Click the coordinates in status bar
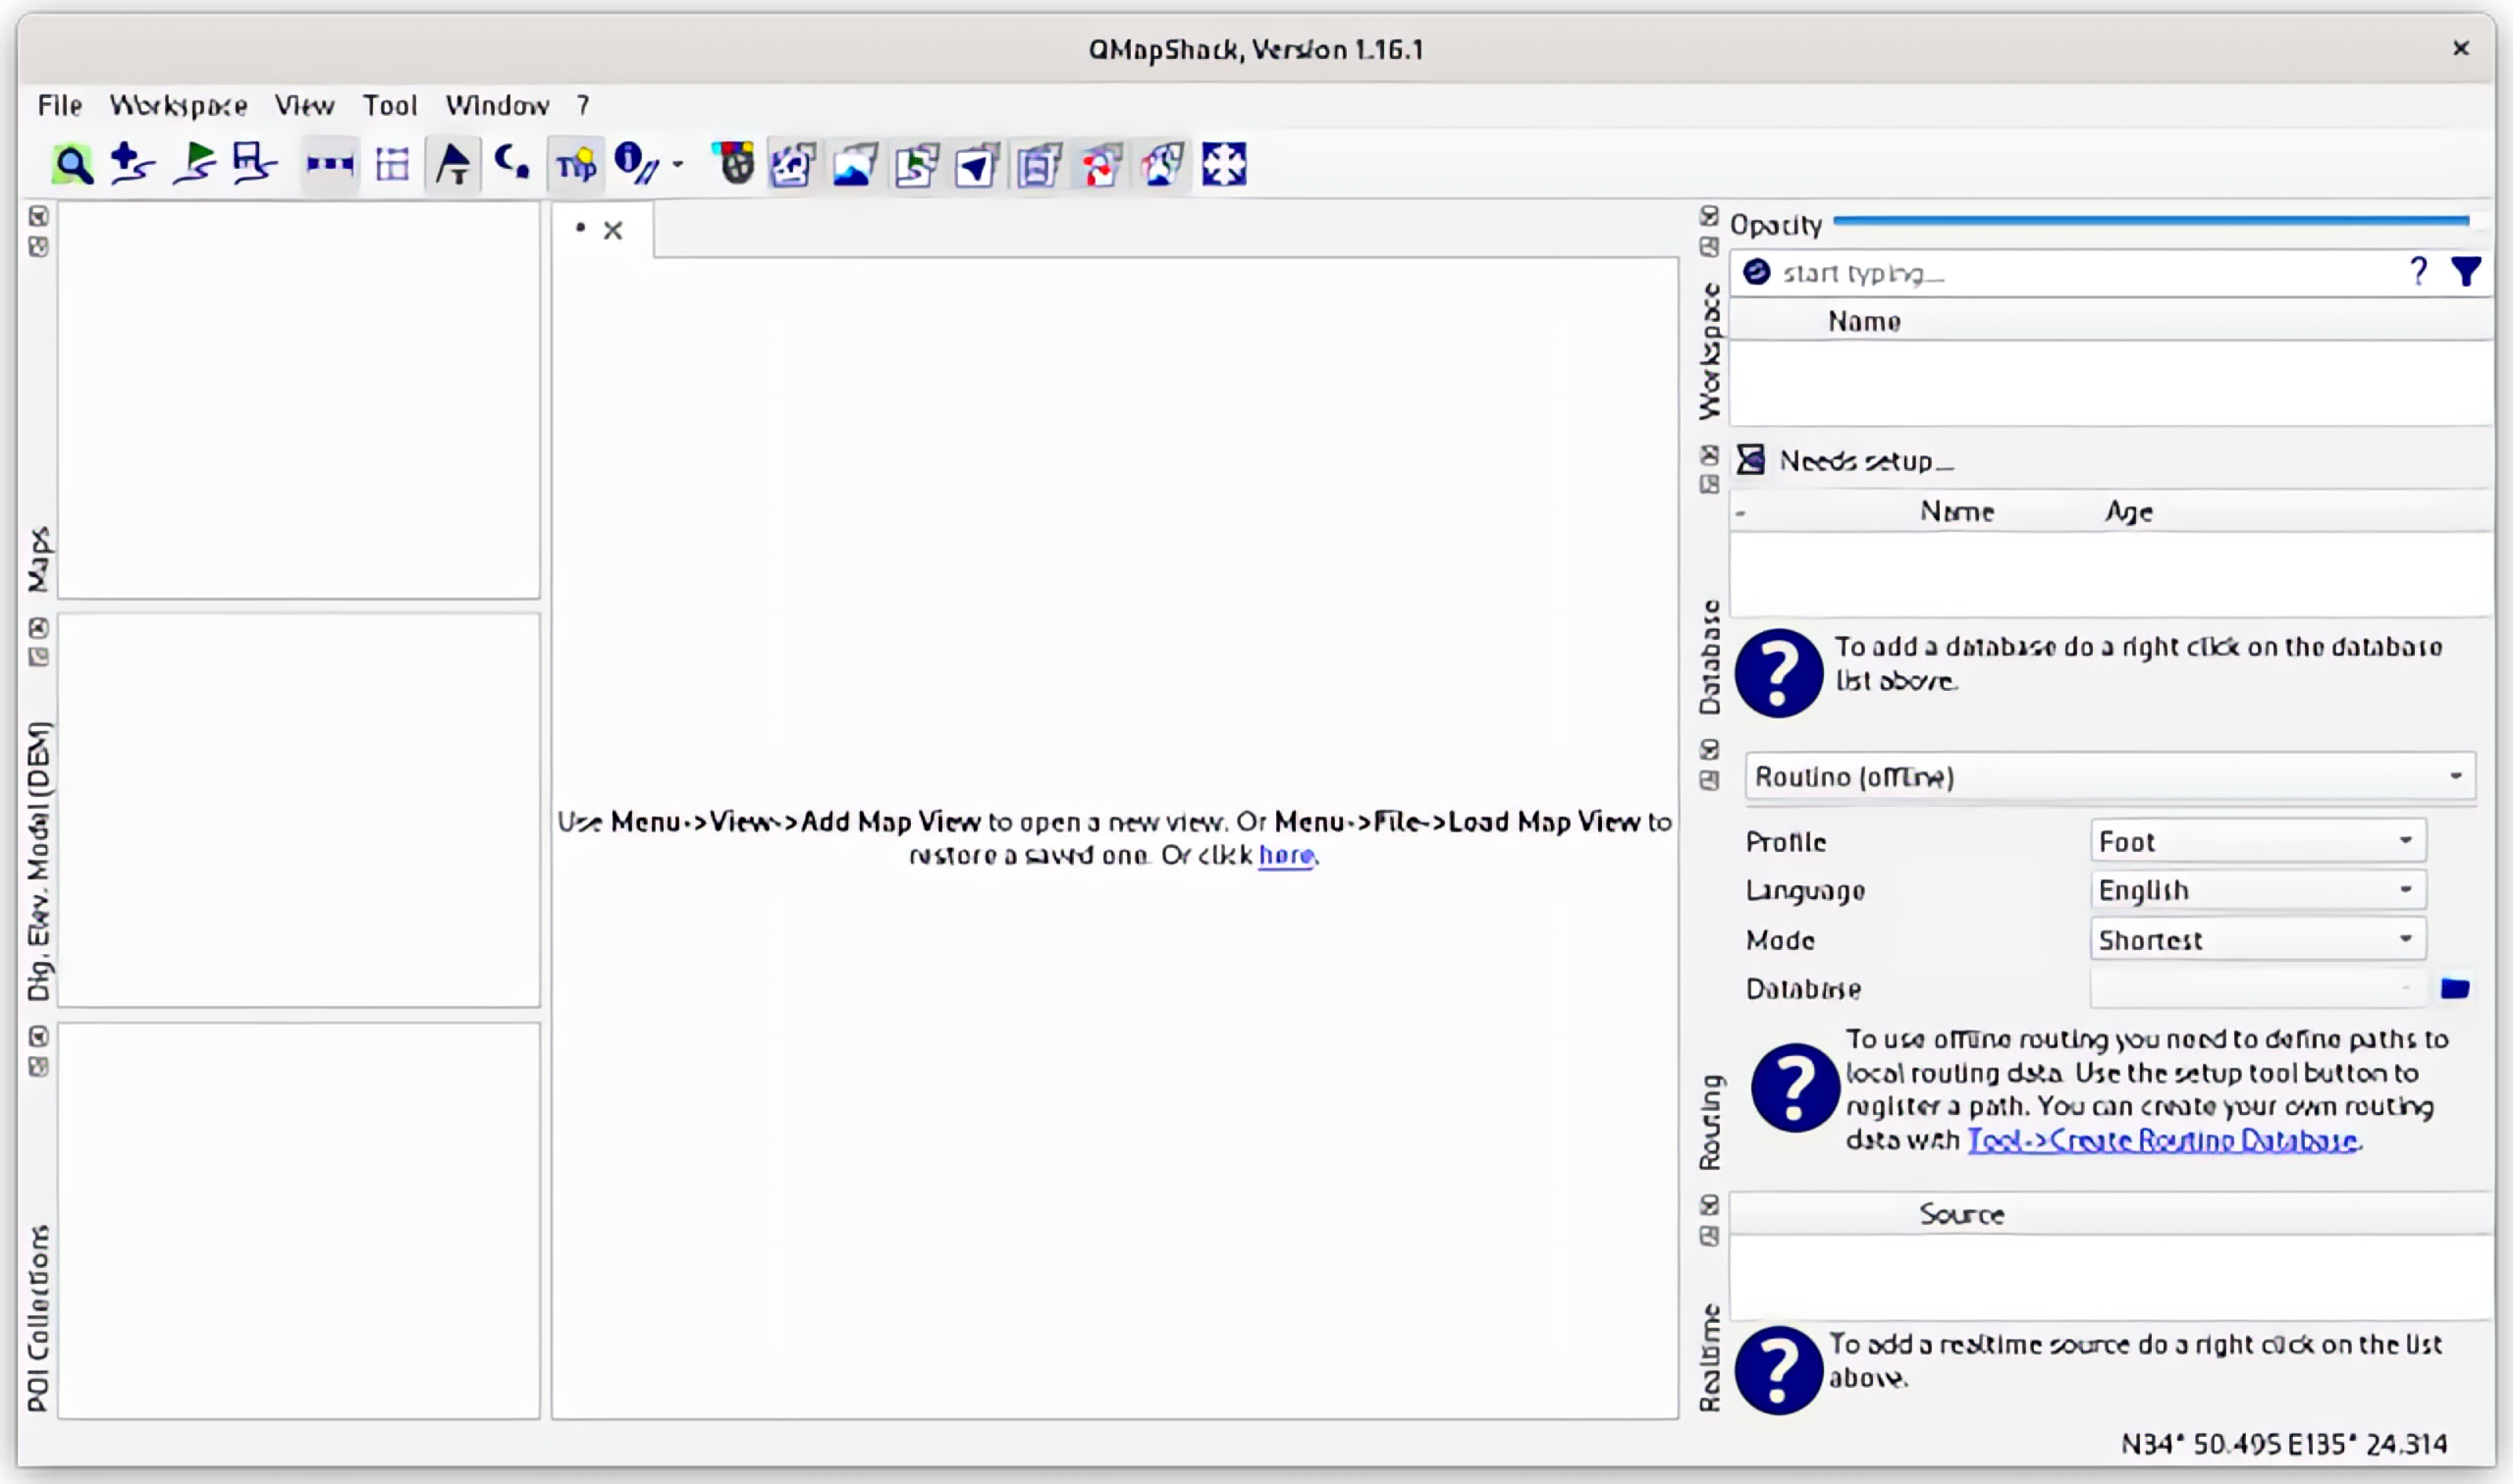 pos(2284,1443)
